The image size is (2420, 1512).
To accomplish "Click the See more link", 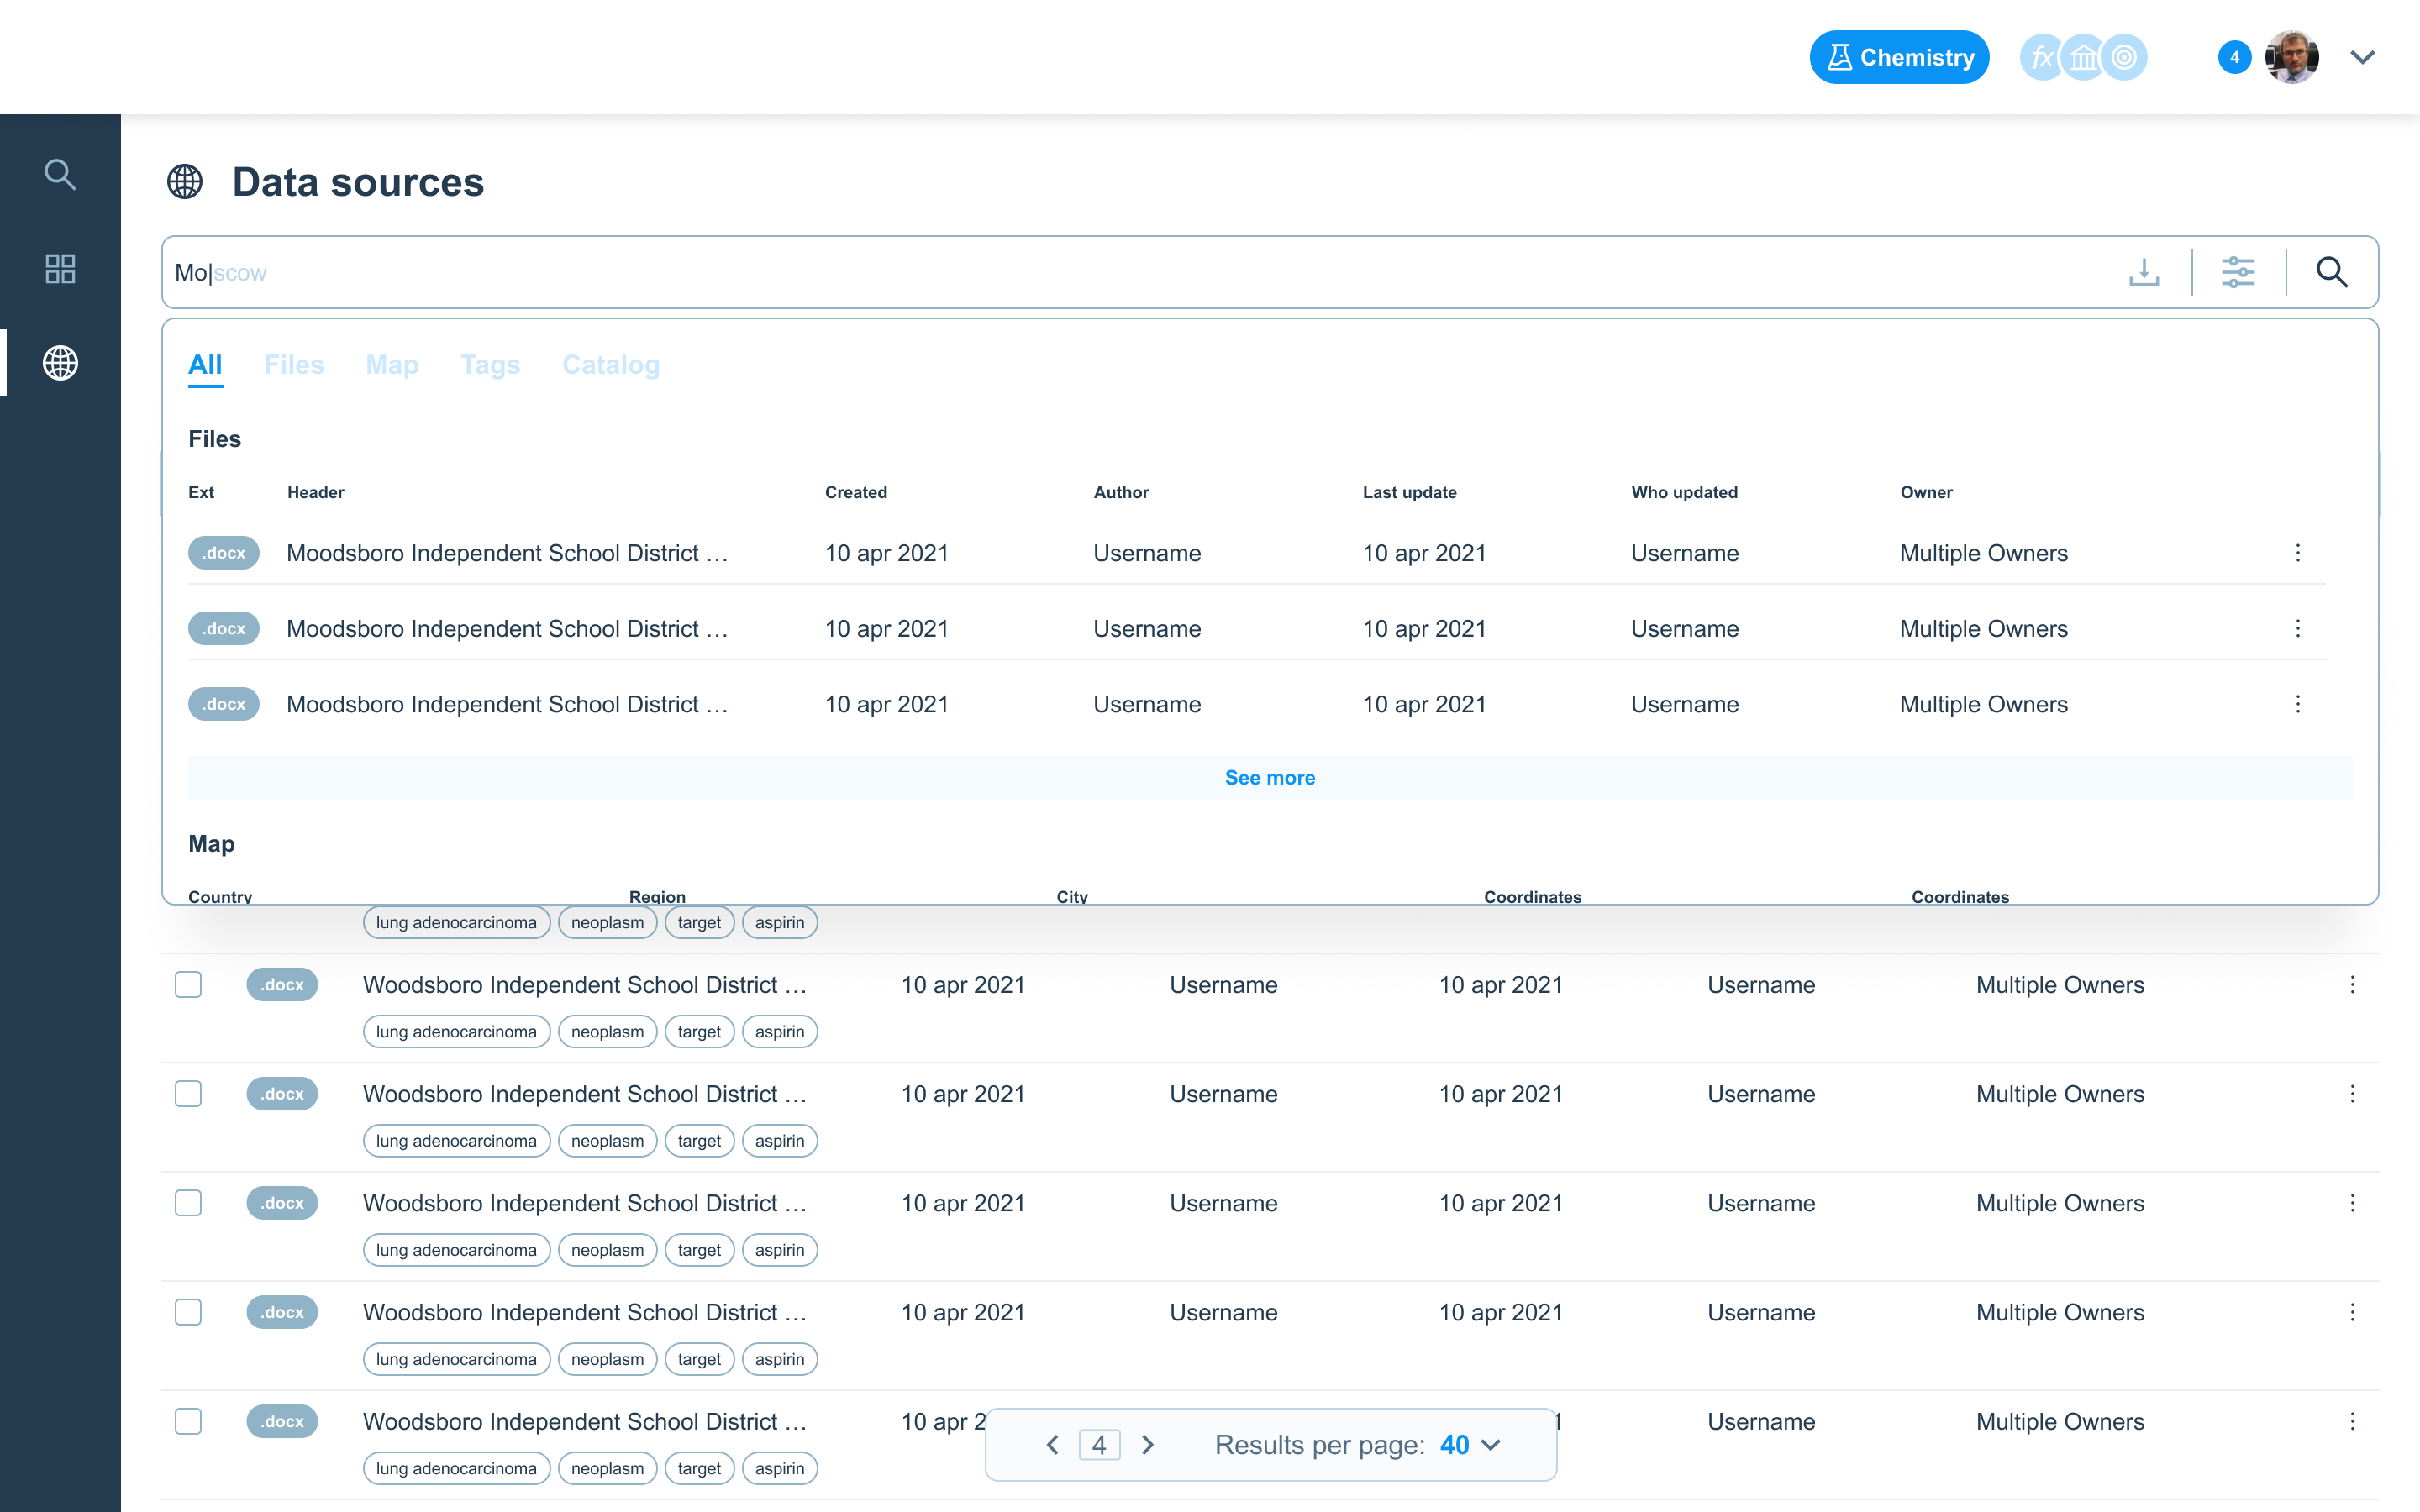I will click(1269, 777).
